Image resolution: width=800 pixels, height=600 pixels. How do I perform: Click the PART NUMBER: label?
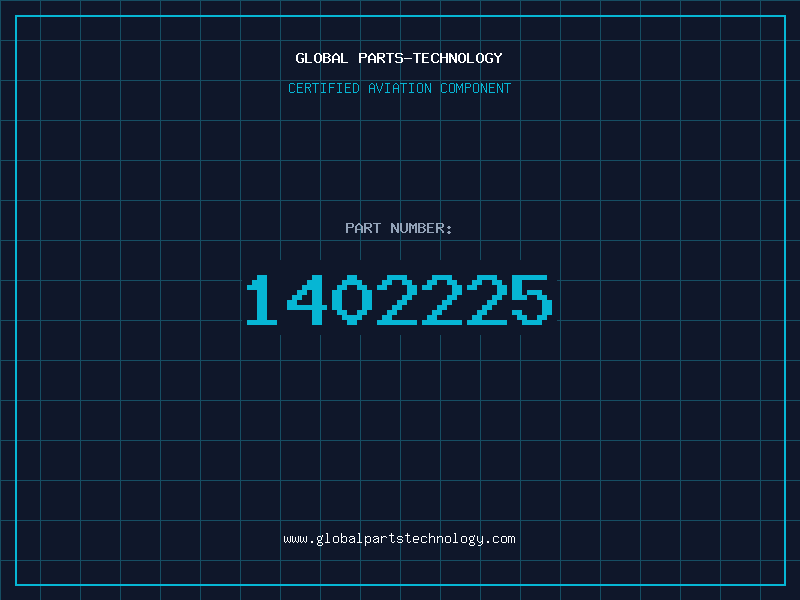(398, 228)
